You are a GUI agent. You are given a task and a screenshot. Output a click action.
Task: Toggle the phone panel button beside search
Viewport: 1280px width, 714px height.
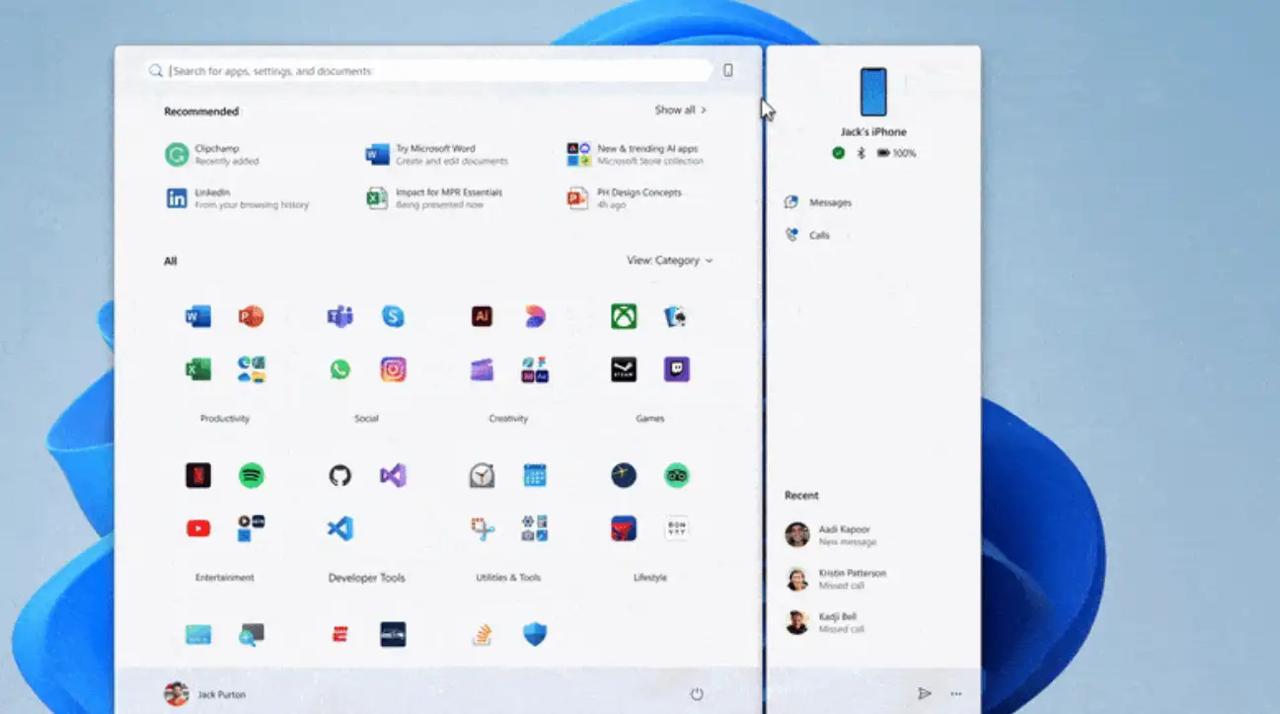click(728, 71)
